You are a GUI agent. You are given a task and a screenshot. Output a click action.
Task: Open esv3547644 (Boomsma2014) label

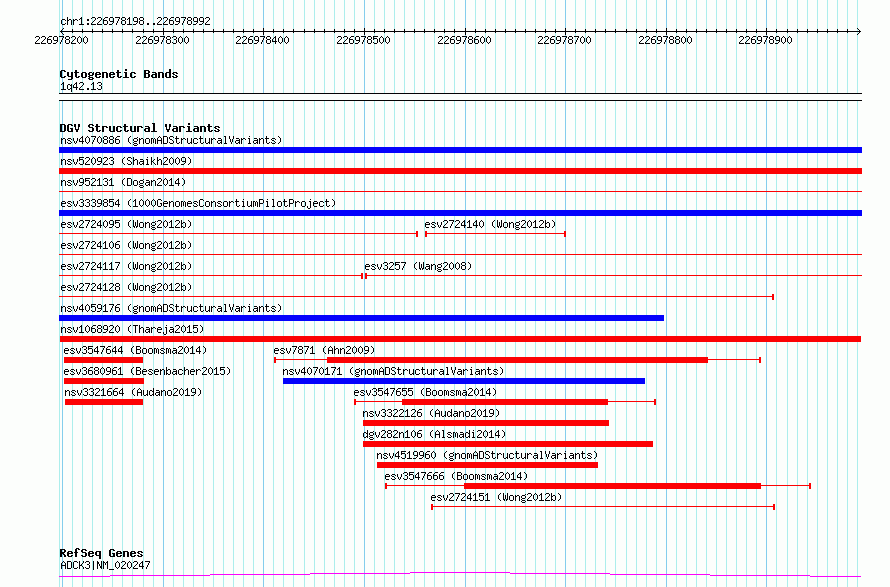pyautogui.click(x=135, y=350)
